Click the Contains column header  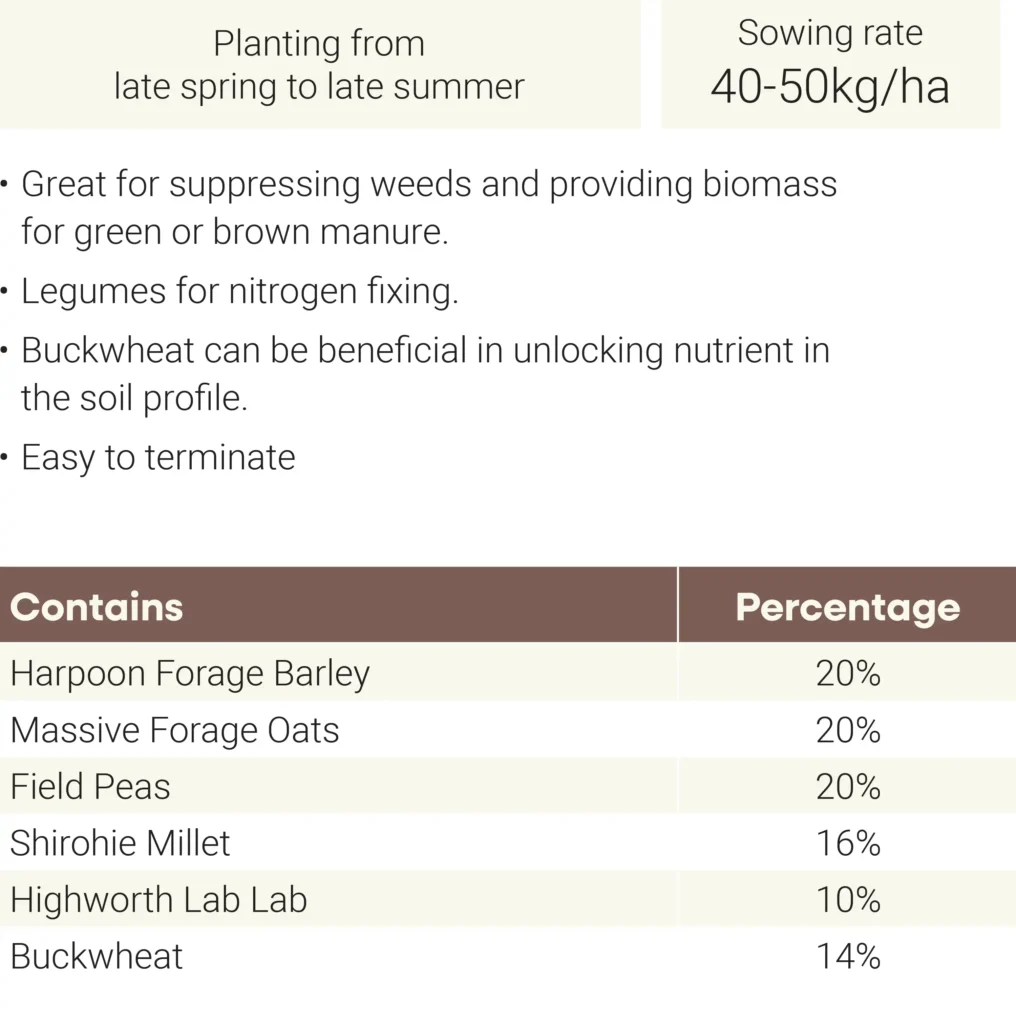tap(97, 607)
